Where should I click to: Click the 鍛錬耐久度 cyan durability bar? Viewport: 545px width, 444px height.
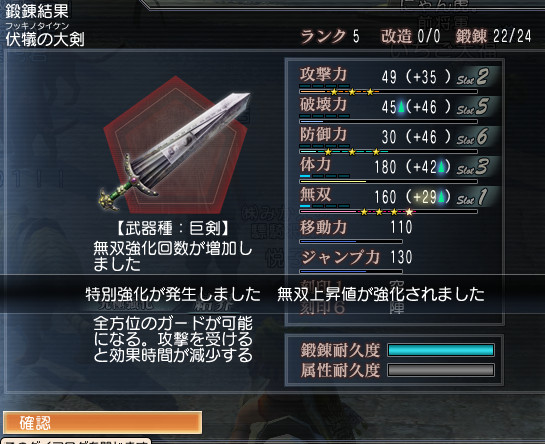[441, 350]
